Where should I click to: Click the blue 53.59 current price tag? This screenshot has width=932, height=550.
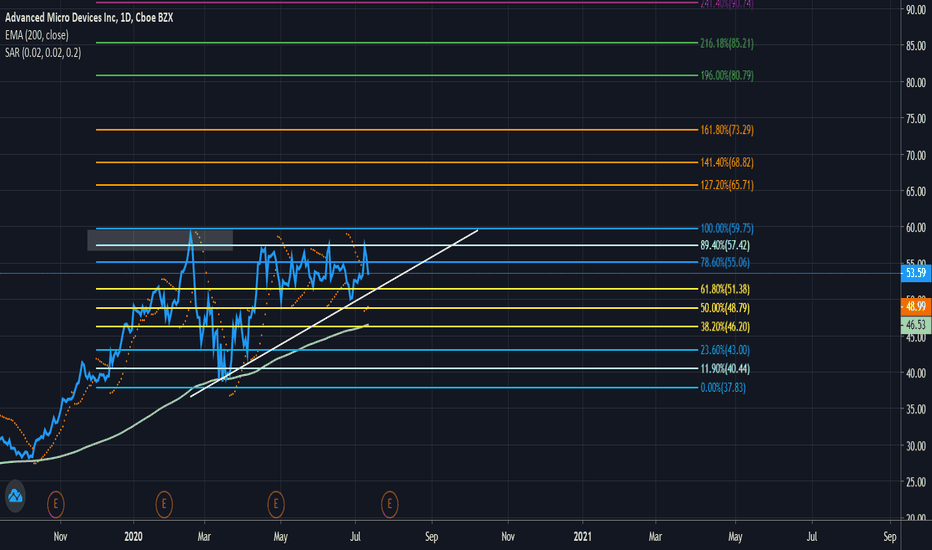[916, 273]
